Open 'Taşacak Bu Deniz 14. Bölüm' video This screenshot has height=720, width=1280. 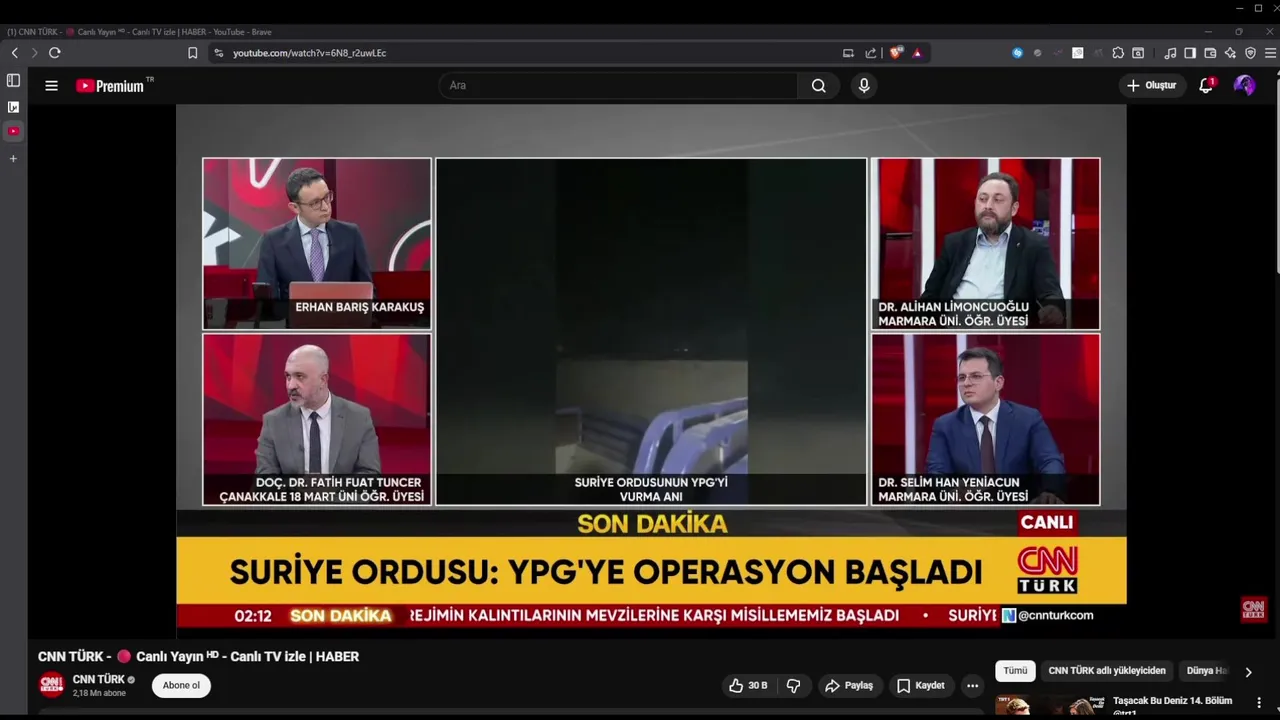coord(1172,701)
